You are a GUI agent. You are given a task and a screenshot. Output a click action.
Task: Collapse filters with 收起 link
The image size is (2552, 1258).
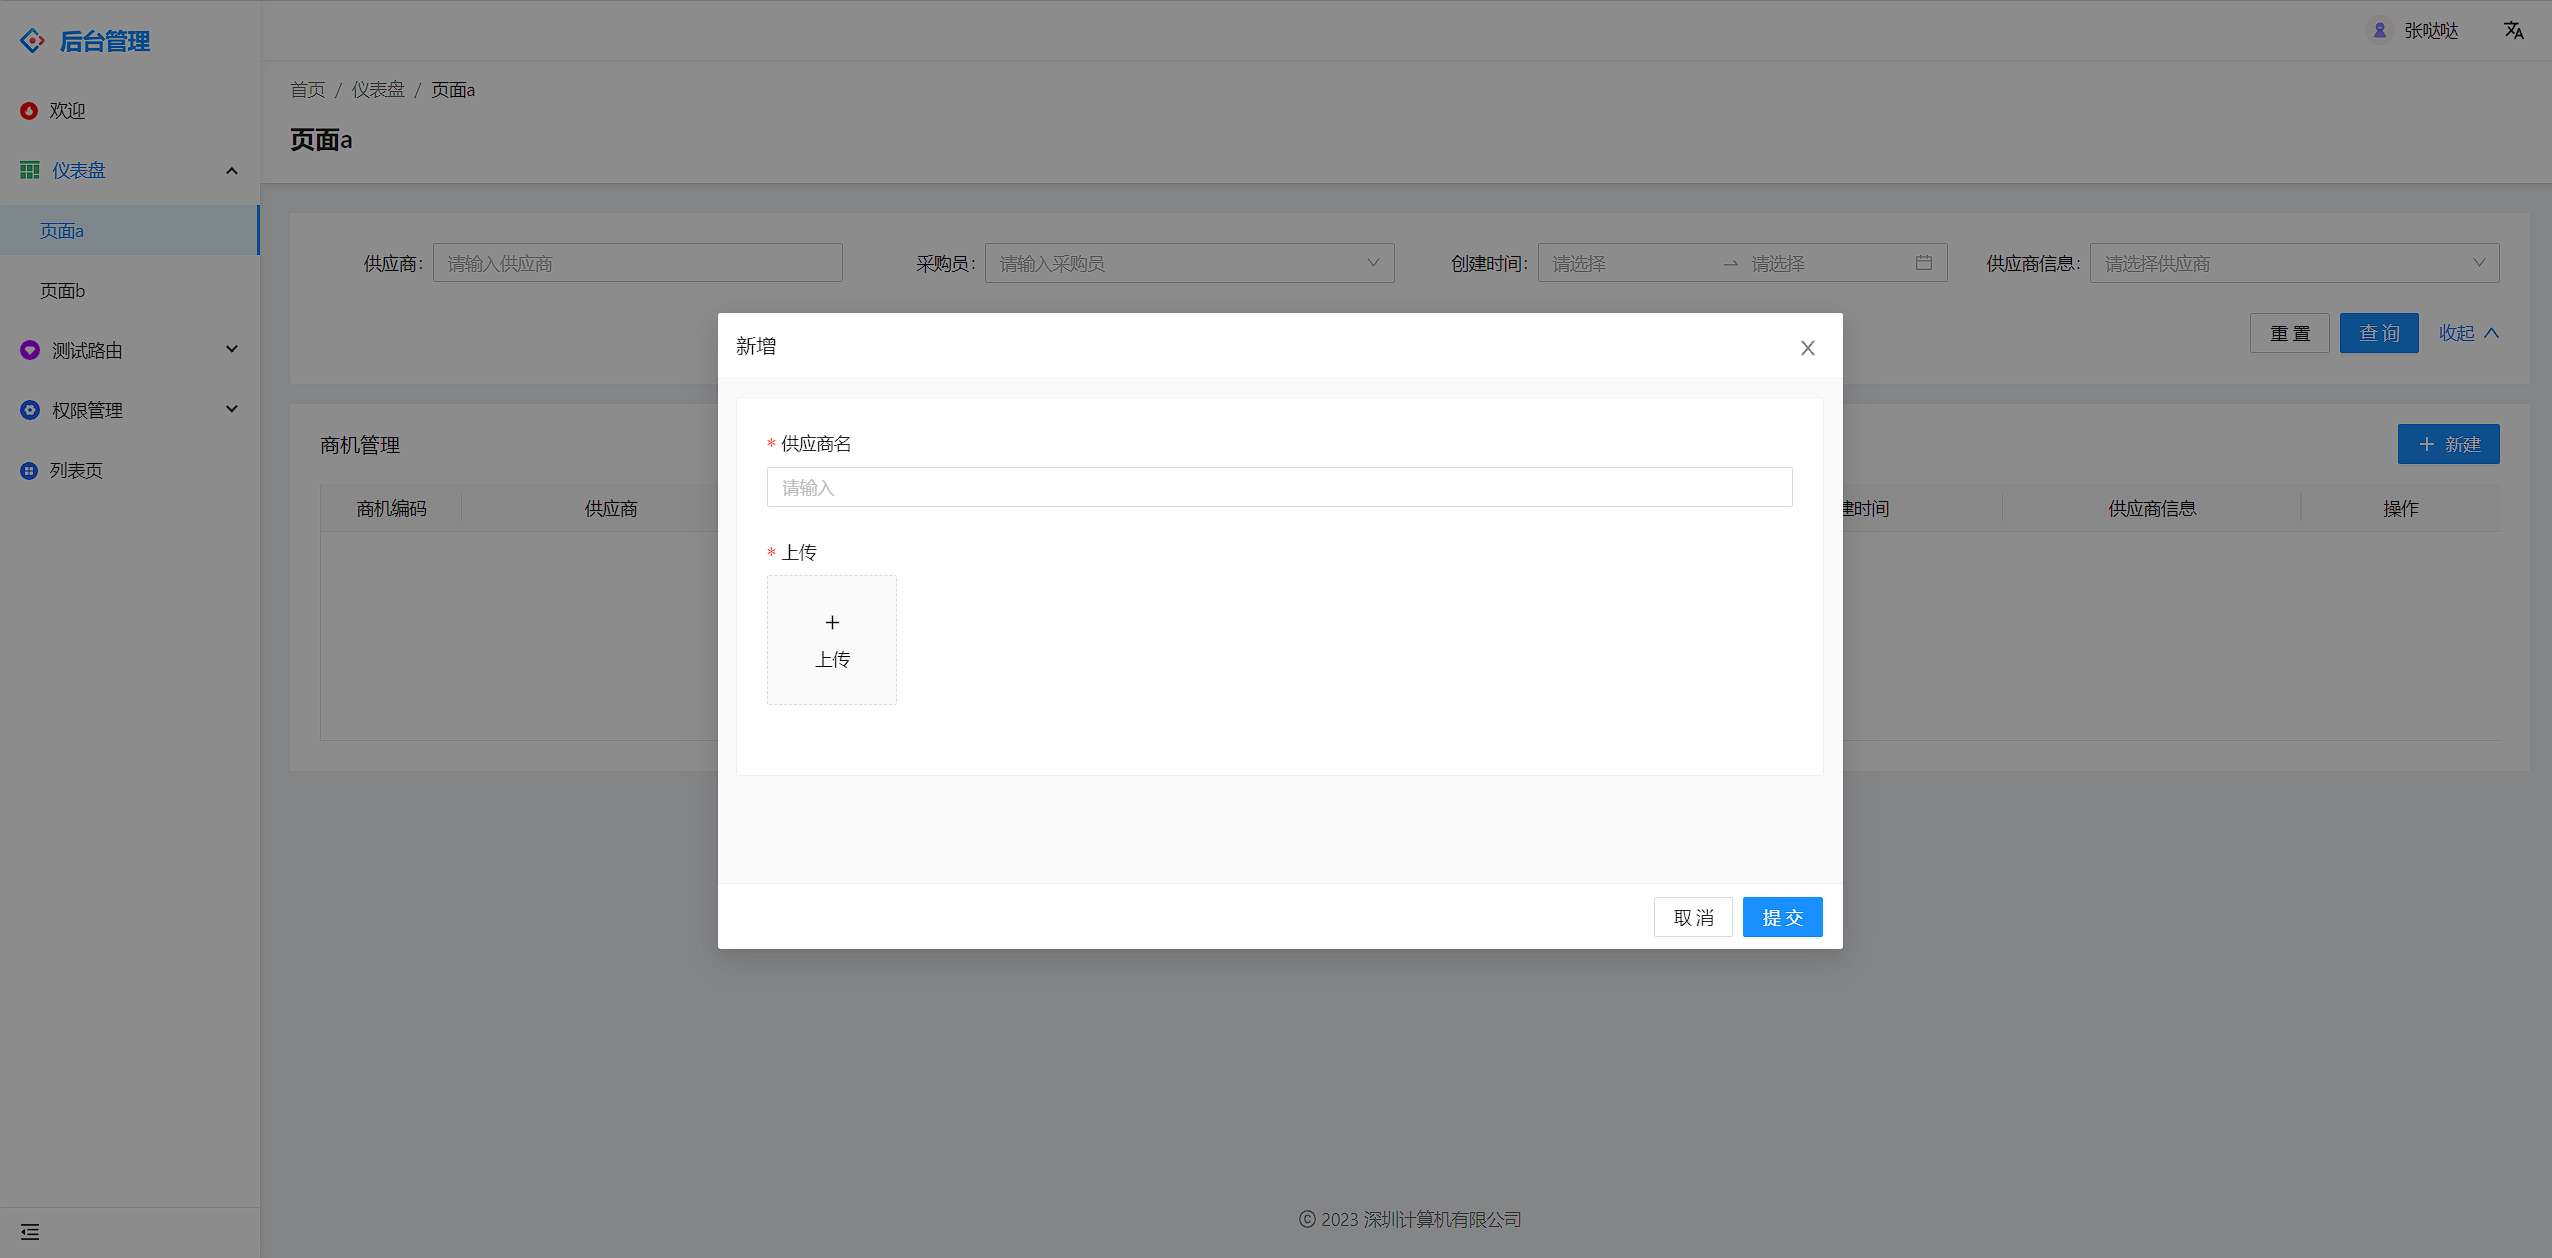pyautogui.click(x=2469, y=333)
